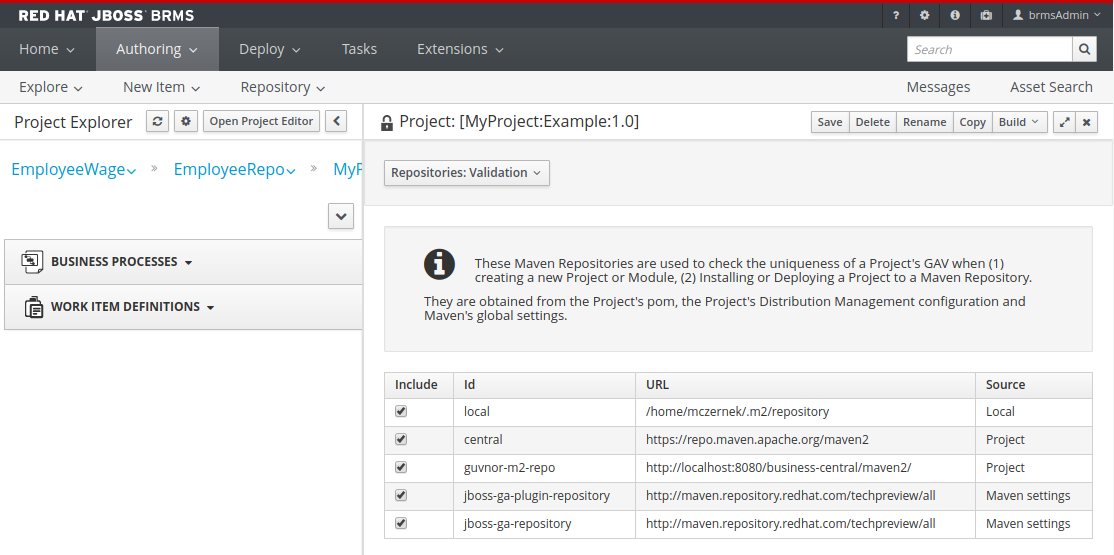The image size is (1114, 555).
Task: Click the Business Processes icon
Action: tap(33, 262)
